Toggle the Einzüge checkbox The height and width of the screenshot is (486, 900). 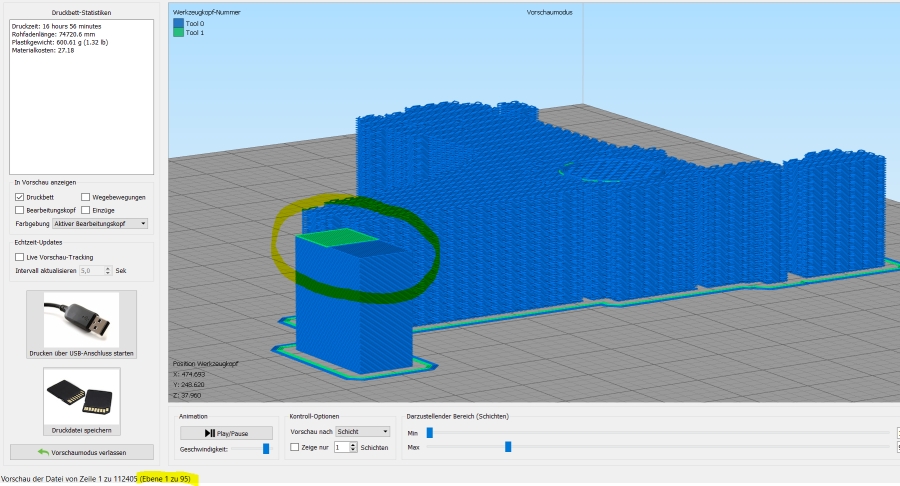85,210
